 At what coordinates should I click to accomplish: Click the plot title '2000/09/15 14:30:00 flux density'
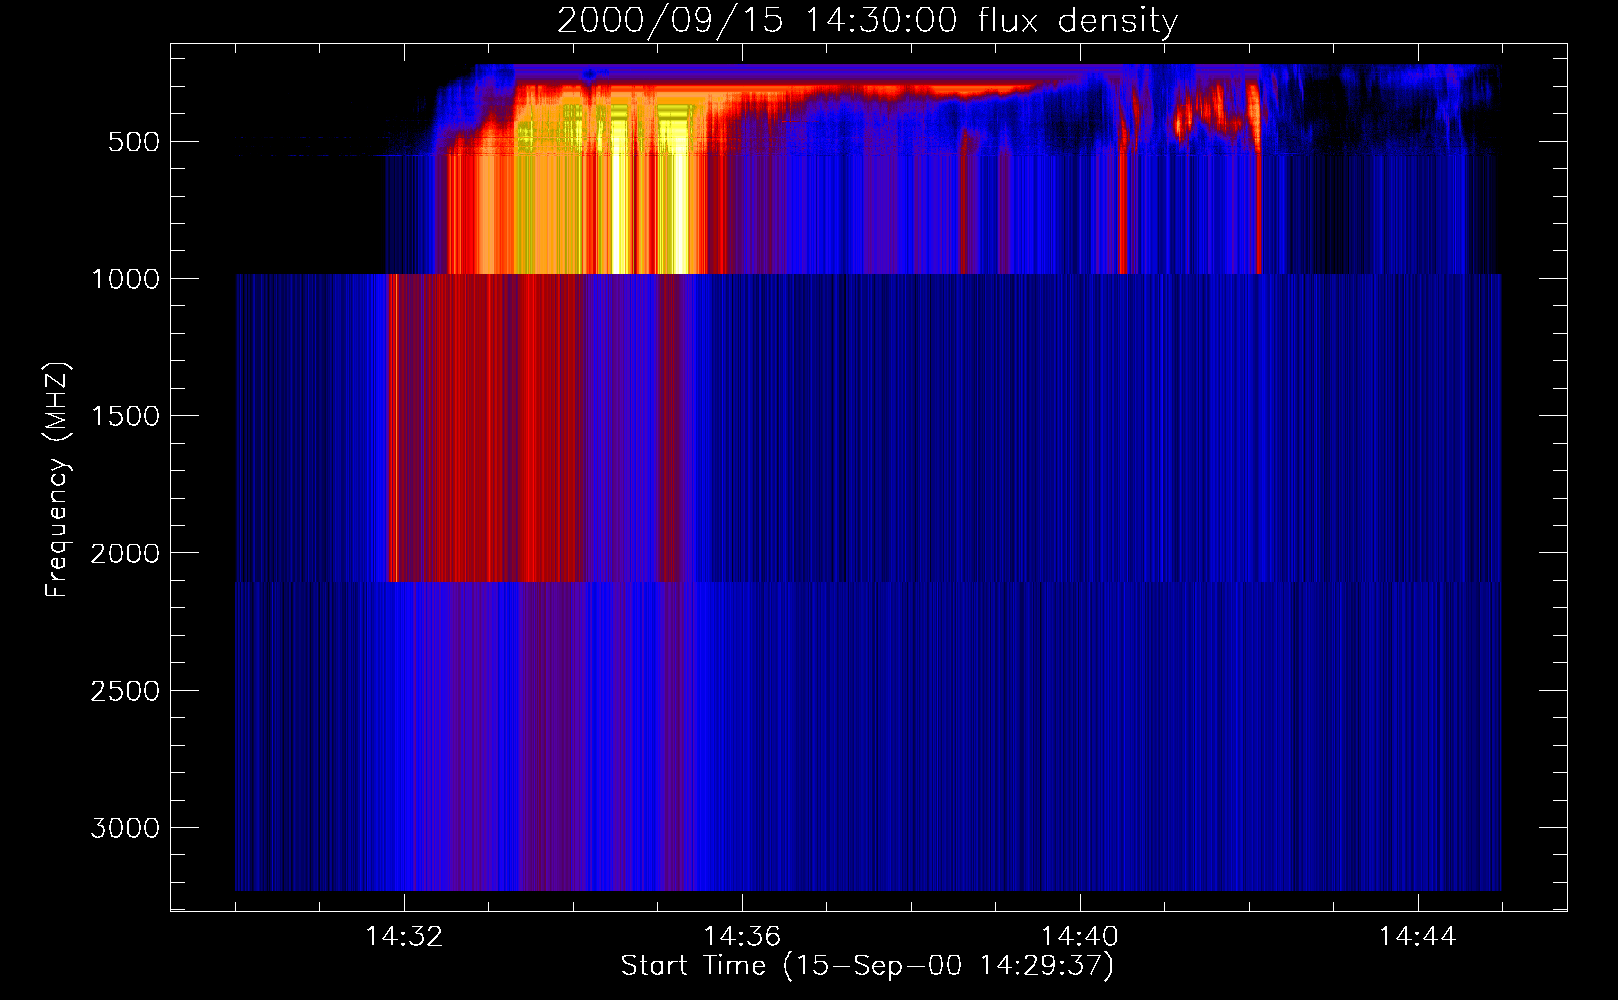pyautogui.click(x=867, y=21)
